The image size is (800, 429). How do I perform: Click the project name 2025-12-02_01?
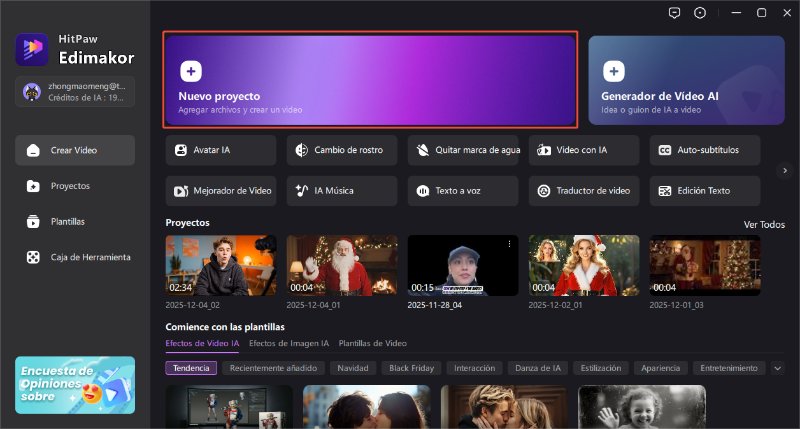pyautogui.click(x=555, y=305)
